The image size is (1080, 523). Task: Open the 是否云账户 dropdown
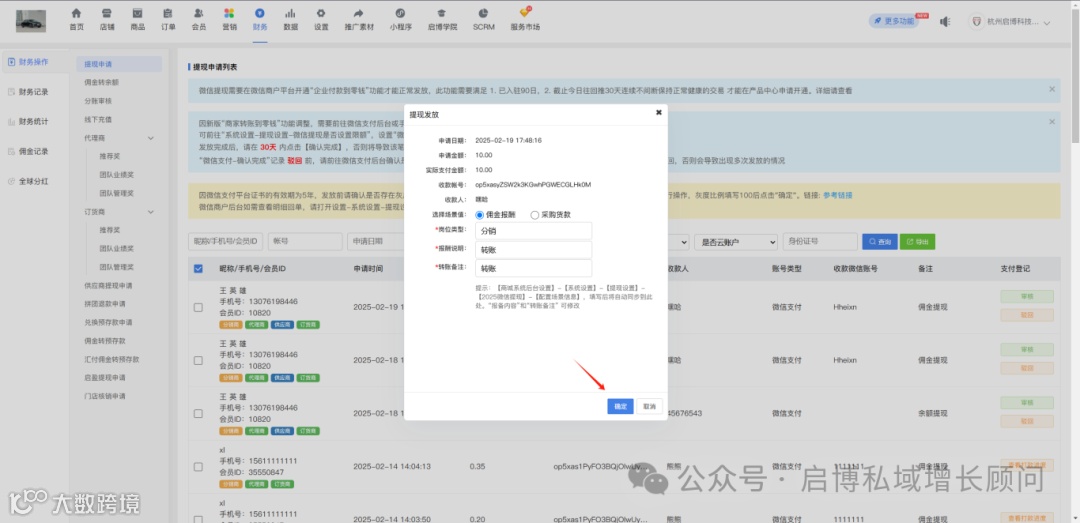click(736, 242)
